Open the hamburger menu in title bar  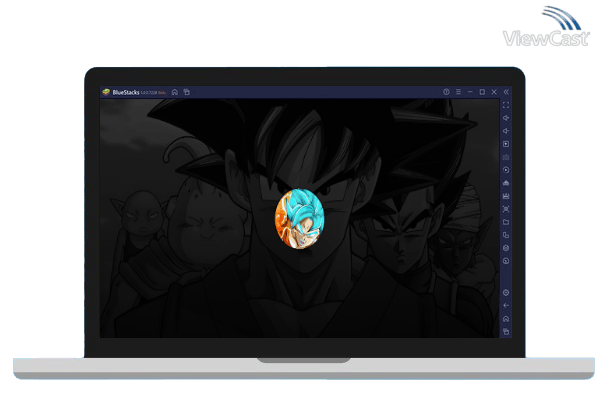point(458,92)
